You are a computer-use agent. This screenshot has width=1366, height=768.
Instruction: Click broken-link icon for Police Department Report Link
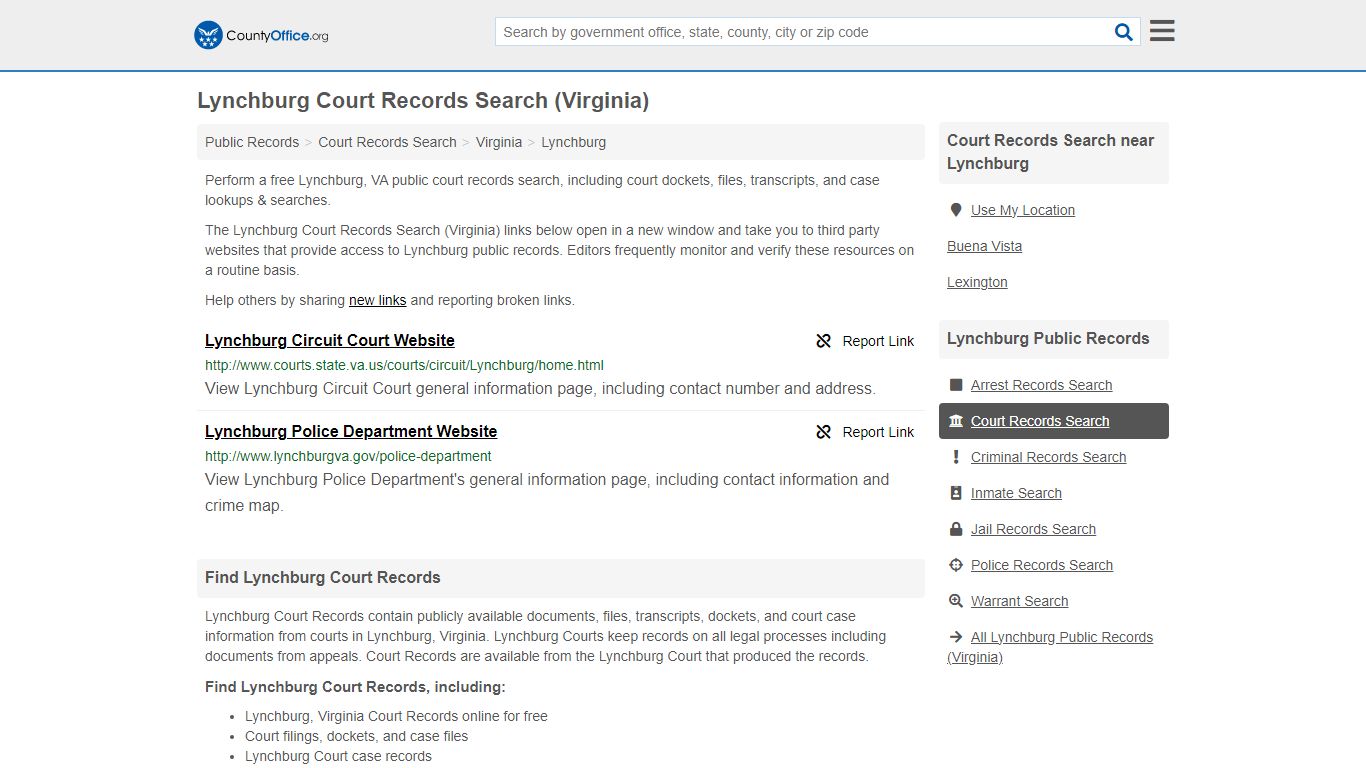click(x=824, y=432)
